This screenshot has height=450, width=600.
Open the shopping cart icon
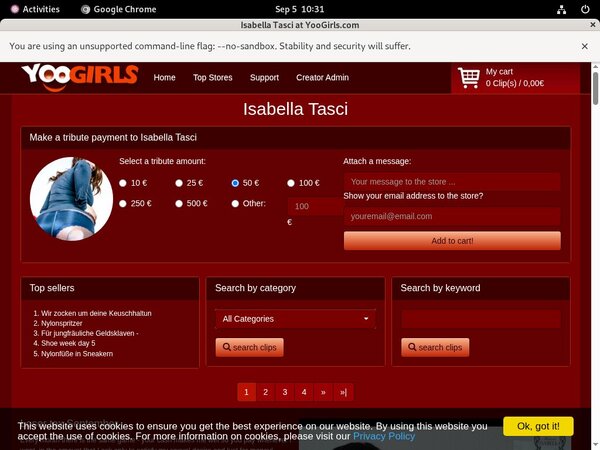pos(468,77)
